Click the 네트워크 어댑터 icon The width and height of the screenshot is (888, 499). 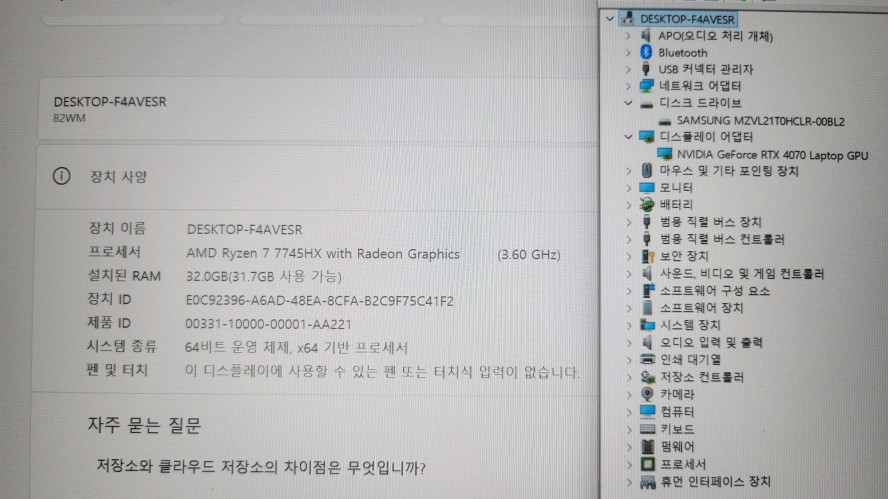click(x=647, y=86)
